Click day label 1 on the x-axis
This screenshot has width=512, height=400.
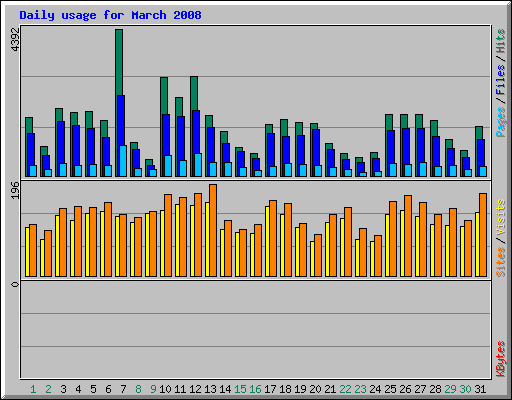pos(33,389)
